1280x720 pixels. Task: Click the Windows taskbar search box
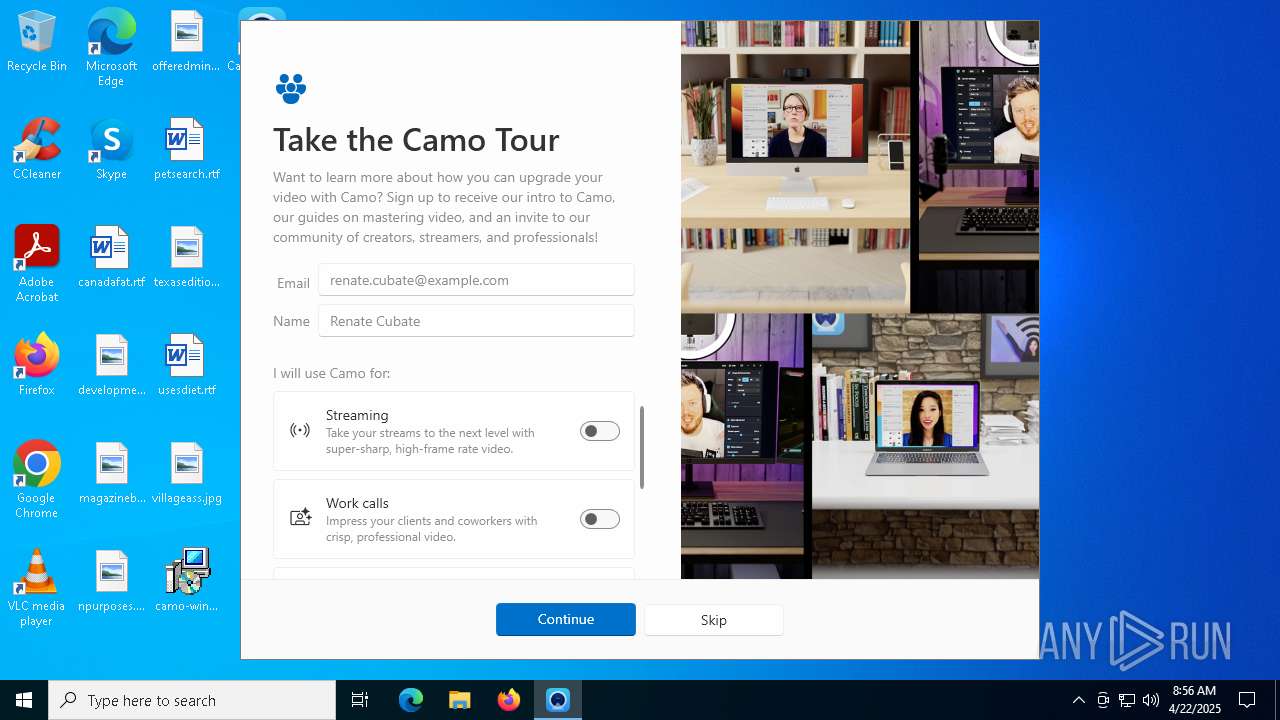pos(192,700)
